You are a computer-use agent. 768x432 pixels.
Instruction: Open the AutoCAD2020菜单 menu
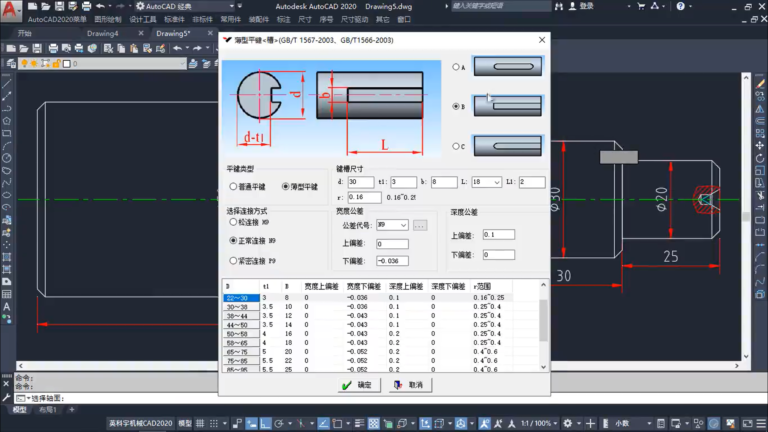(x=57, y=20)
